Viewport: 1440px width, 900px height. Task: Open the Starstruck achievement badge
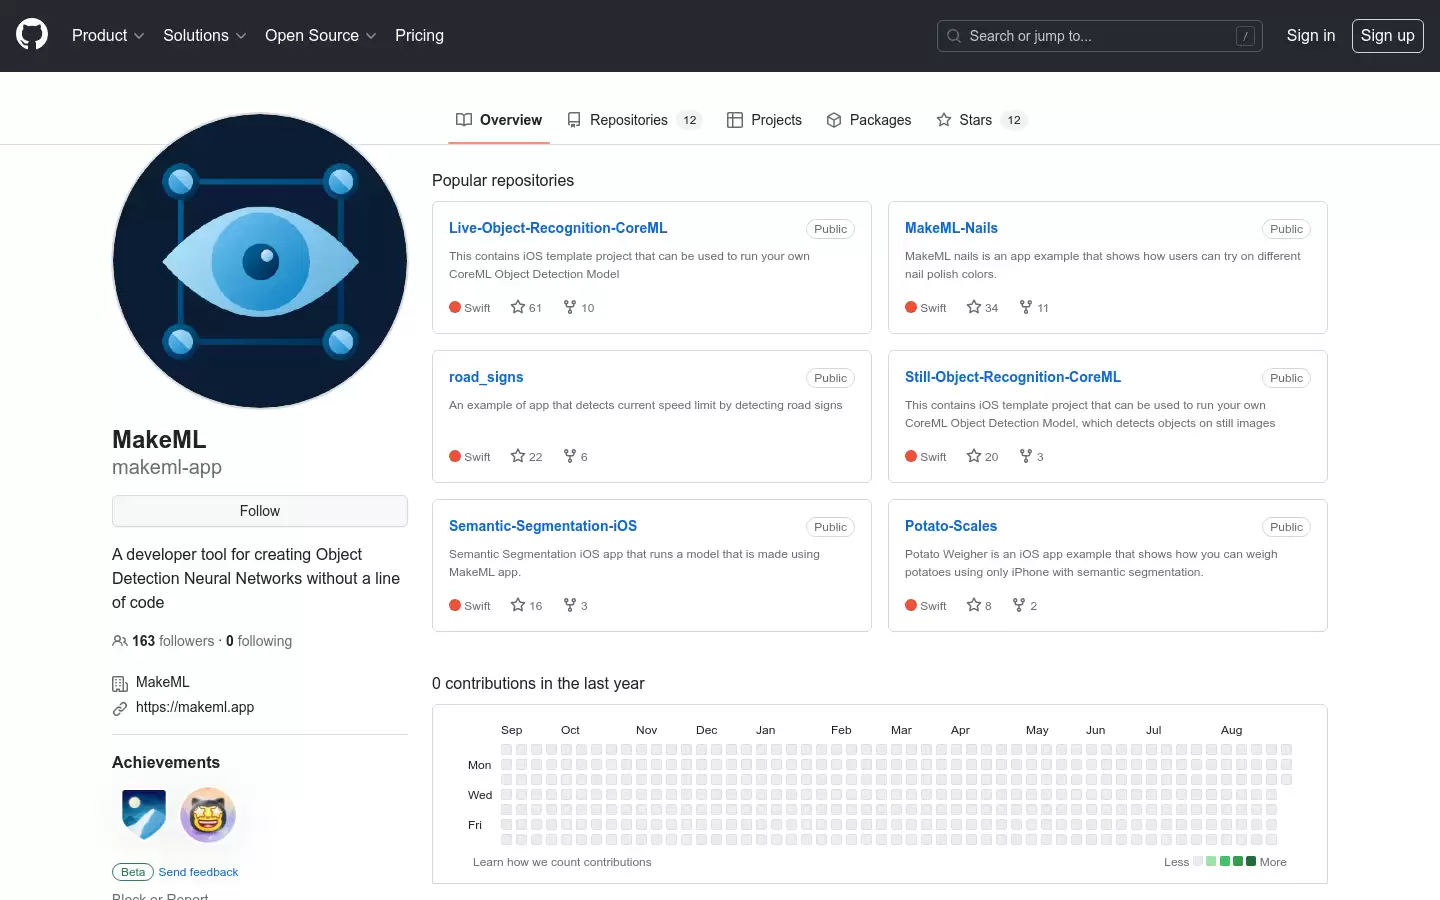coord(208,814)
